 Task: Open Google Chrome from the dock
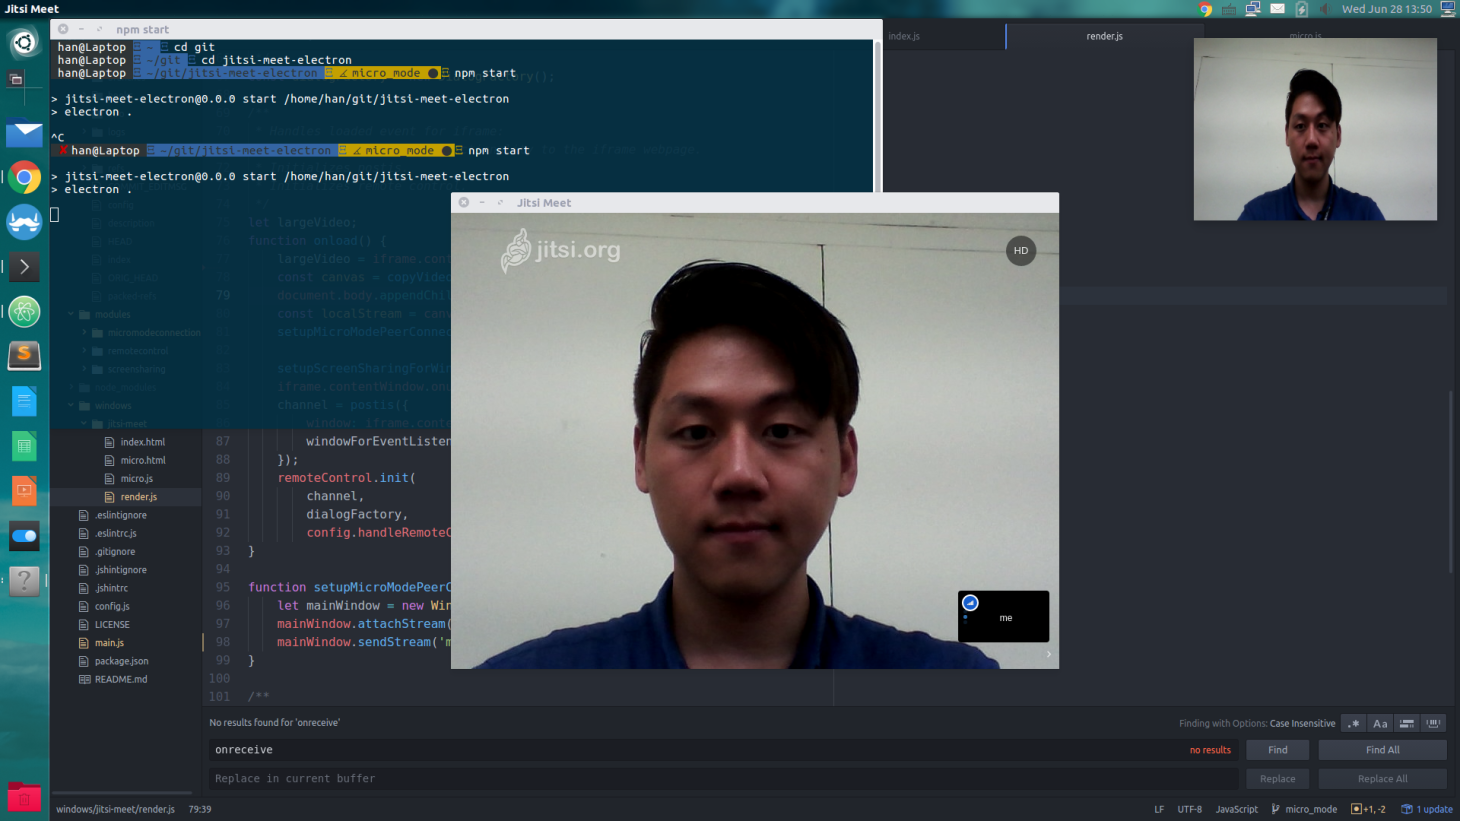click(24, 178)
